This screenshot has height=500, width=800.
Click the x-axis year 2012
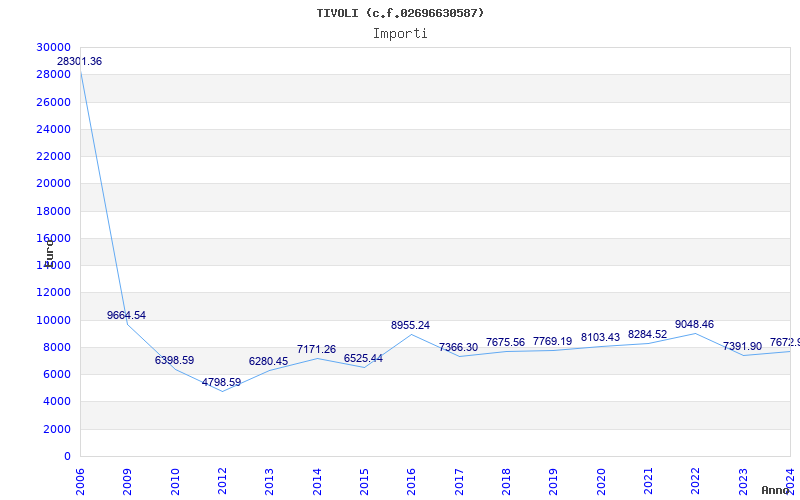click(222, 481)
